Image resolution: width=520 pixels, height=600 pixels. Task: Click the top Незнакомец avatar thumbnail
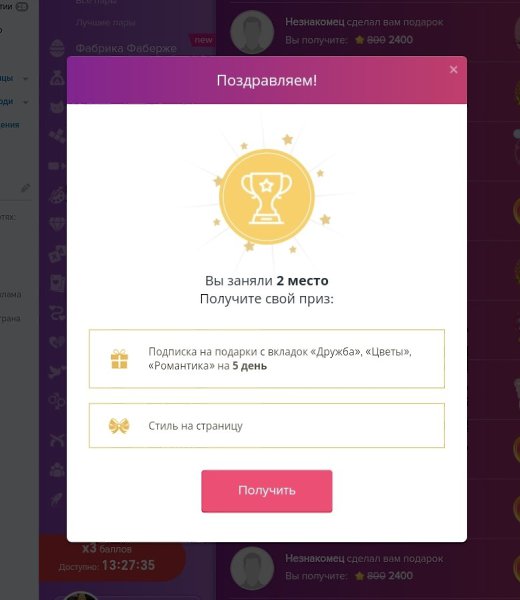252,32
